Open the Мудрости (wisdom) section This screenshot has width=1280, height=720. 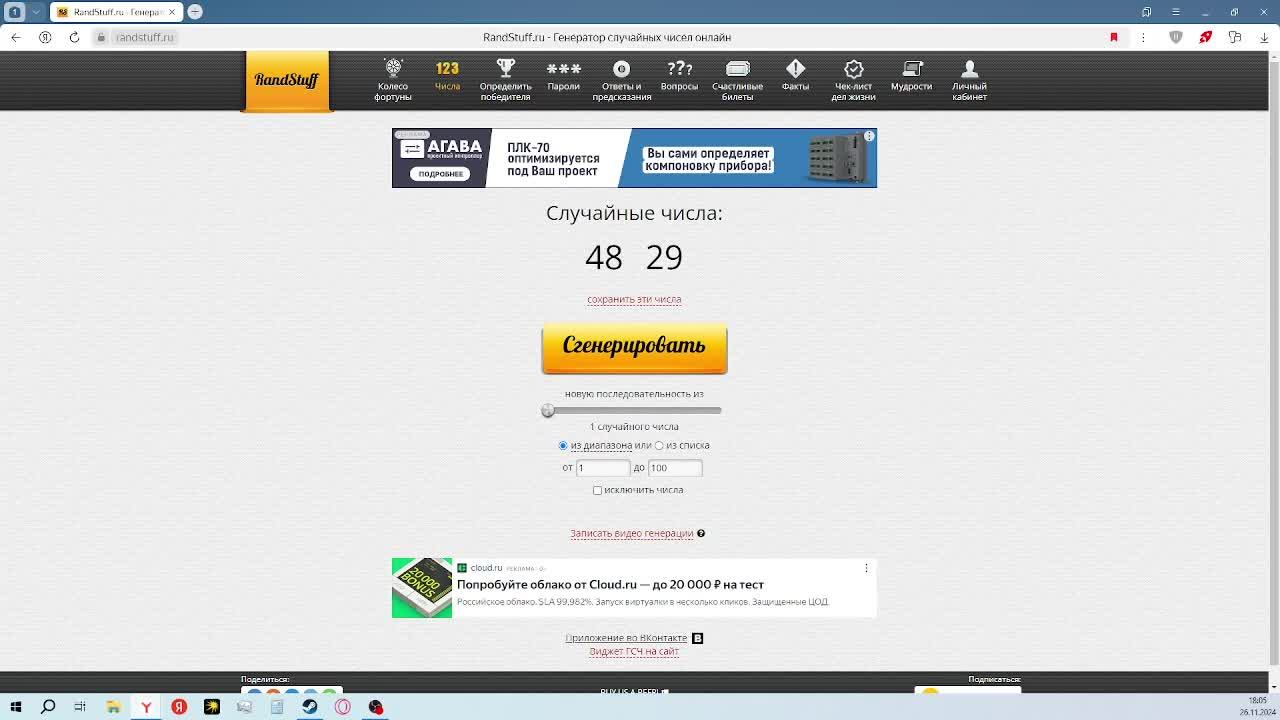click(x=911, y=75)
